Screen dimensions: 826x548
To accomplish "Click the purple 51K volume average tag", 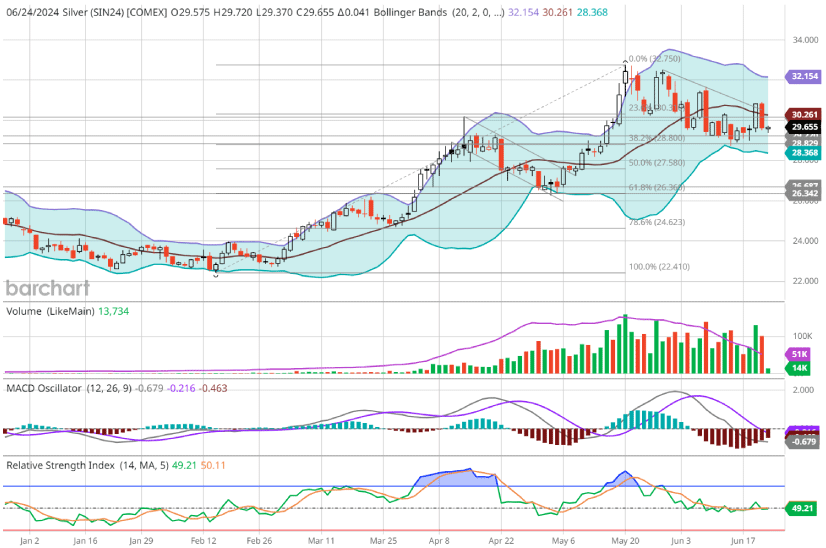I will click(x=799, y=354).
